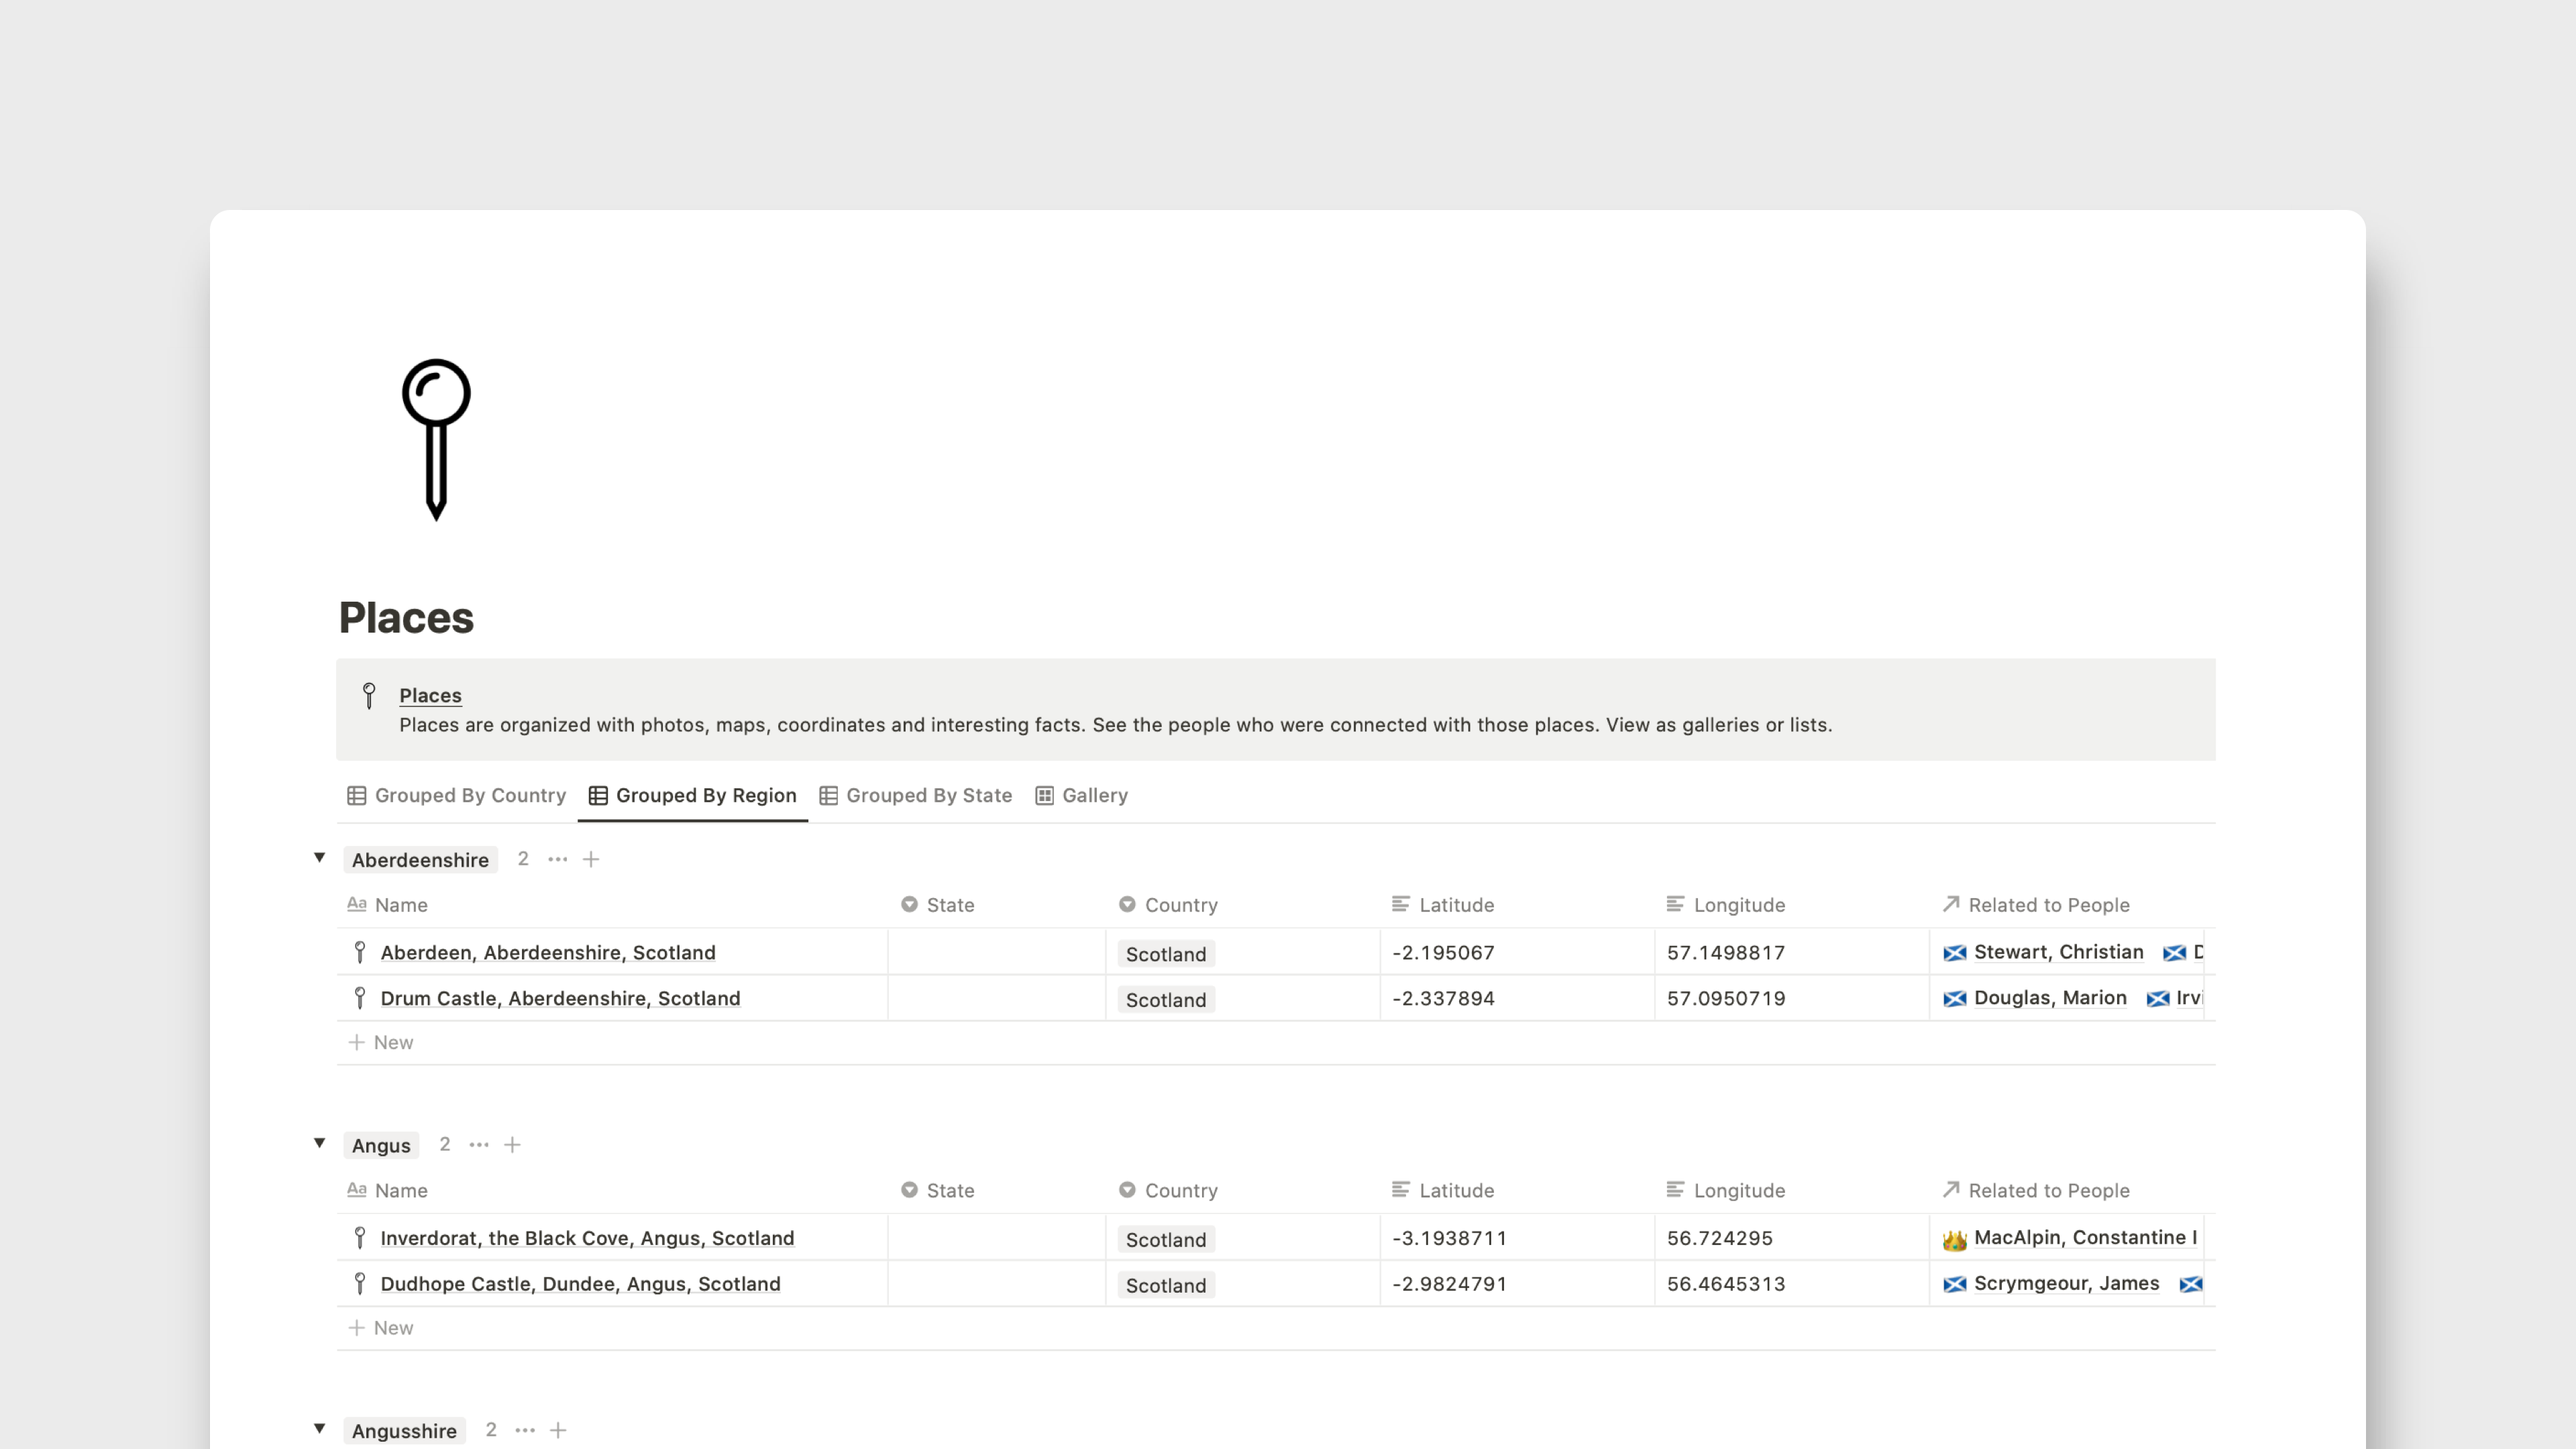Click plus icon next to Aberdeenshire group

pyautogui.click(x=591, y=859)
